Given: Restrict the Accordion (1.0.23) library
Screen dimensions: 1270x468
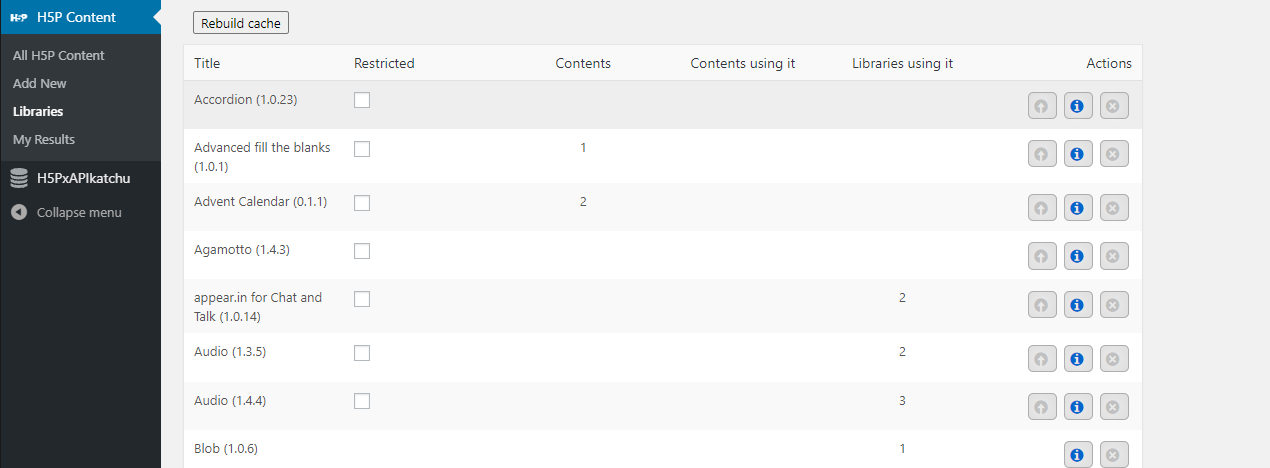Looking at the screenshot, I should point(362,100).
